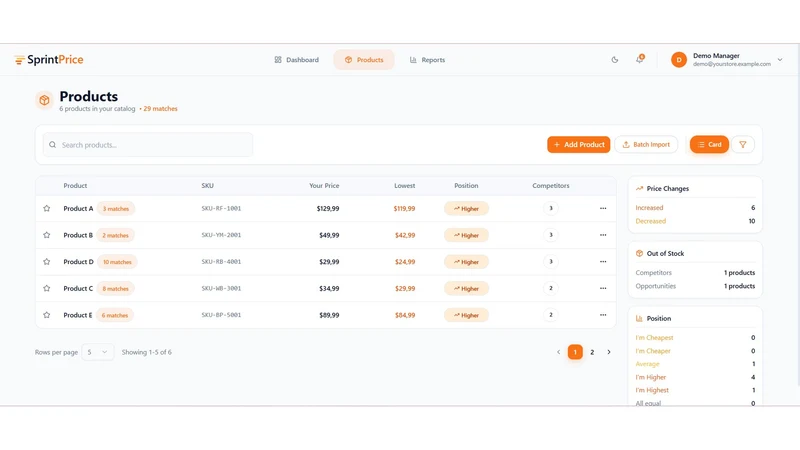Star Product D as favorite
The image size is (800, 450).
(47, 262)
